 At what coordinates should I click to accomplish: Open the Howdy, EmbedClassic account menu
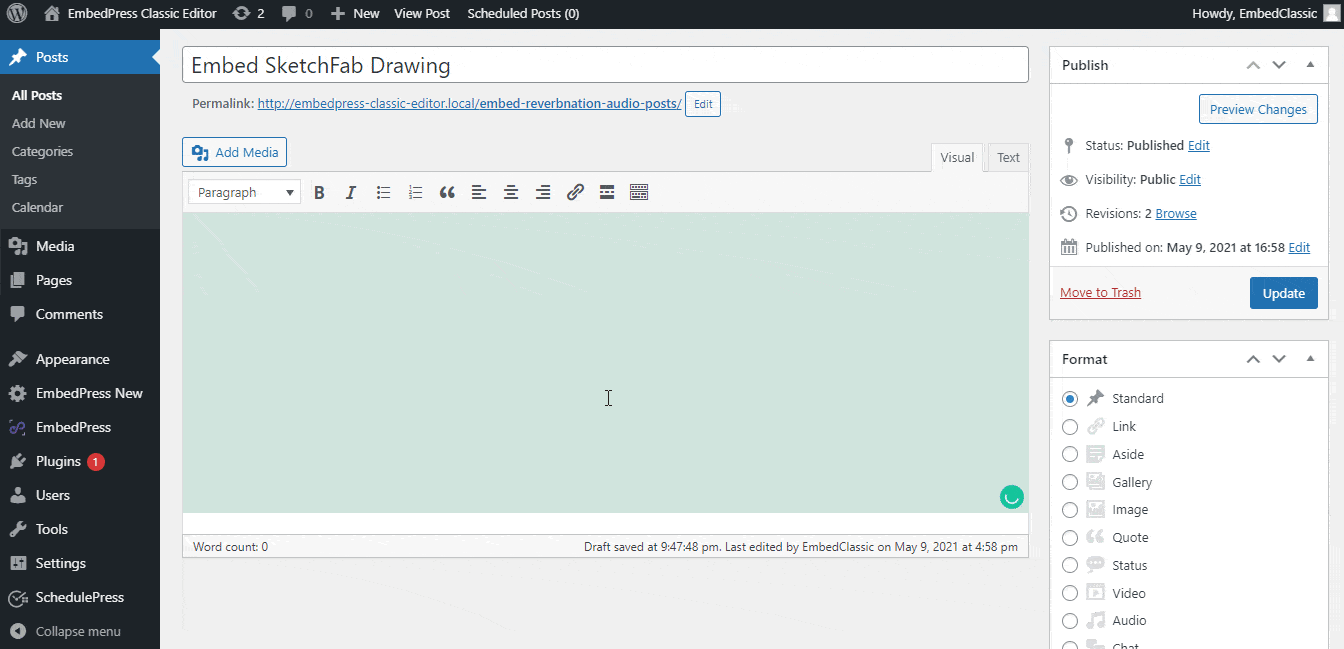tap(1264, 14)
